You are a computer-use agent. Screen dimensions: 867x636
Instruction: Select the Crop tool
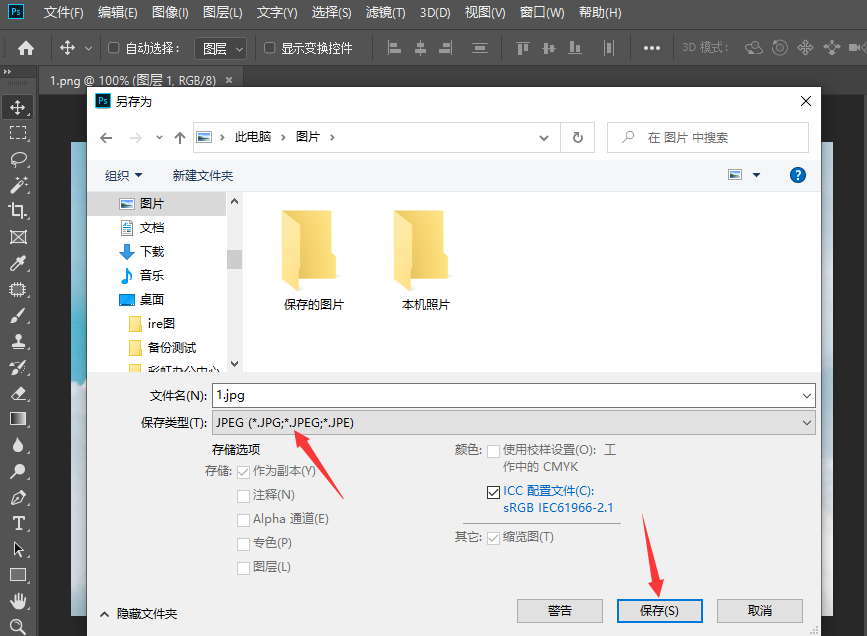18,211
